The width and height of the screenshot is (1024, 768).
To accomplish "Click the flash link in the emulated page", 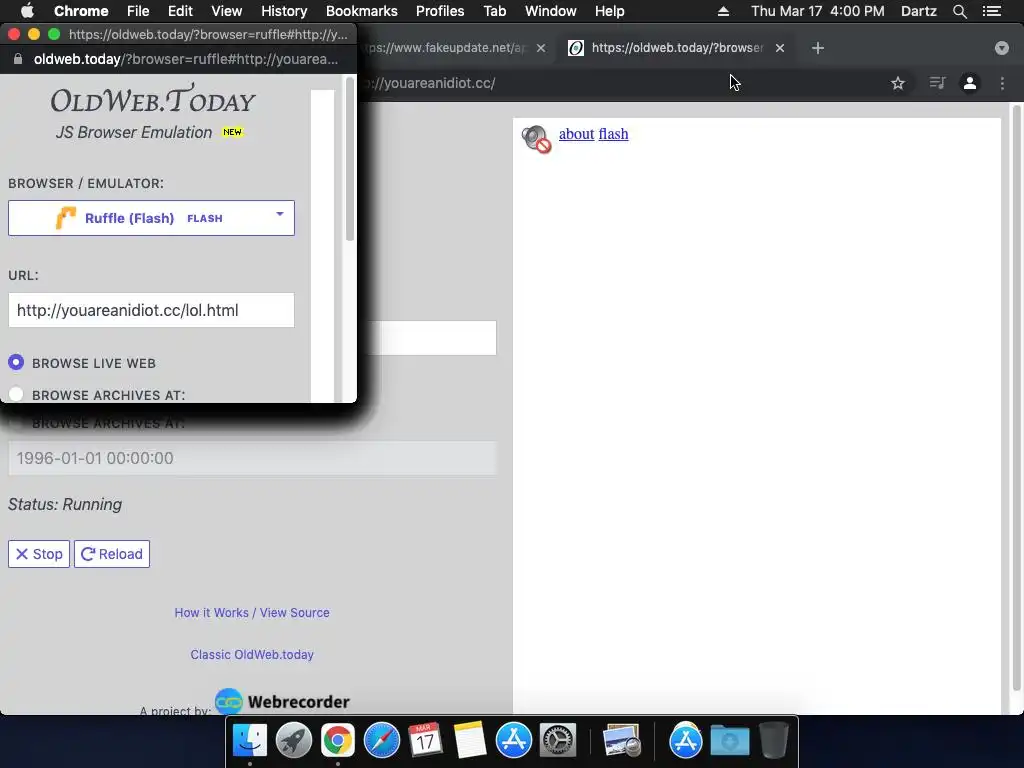I will [x=613, y=134].
